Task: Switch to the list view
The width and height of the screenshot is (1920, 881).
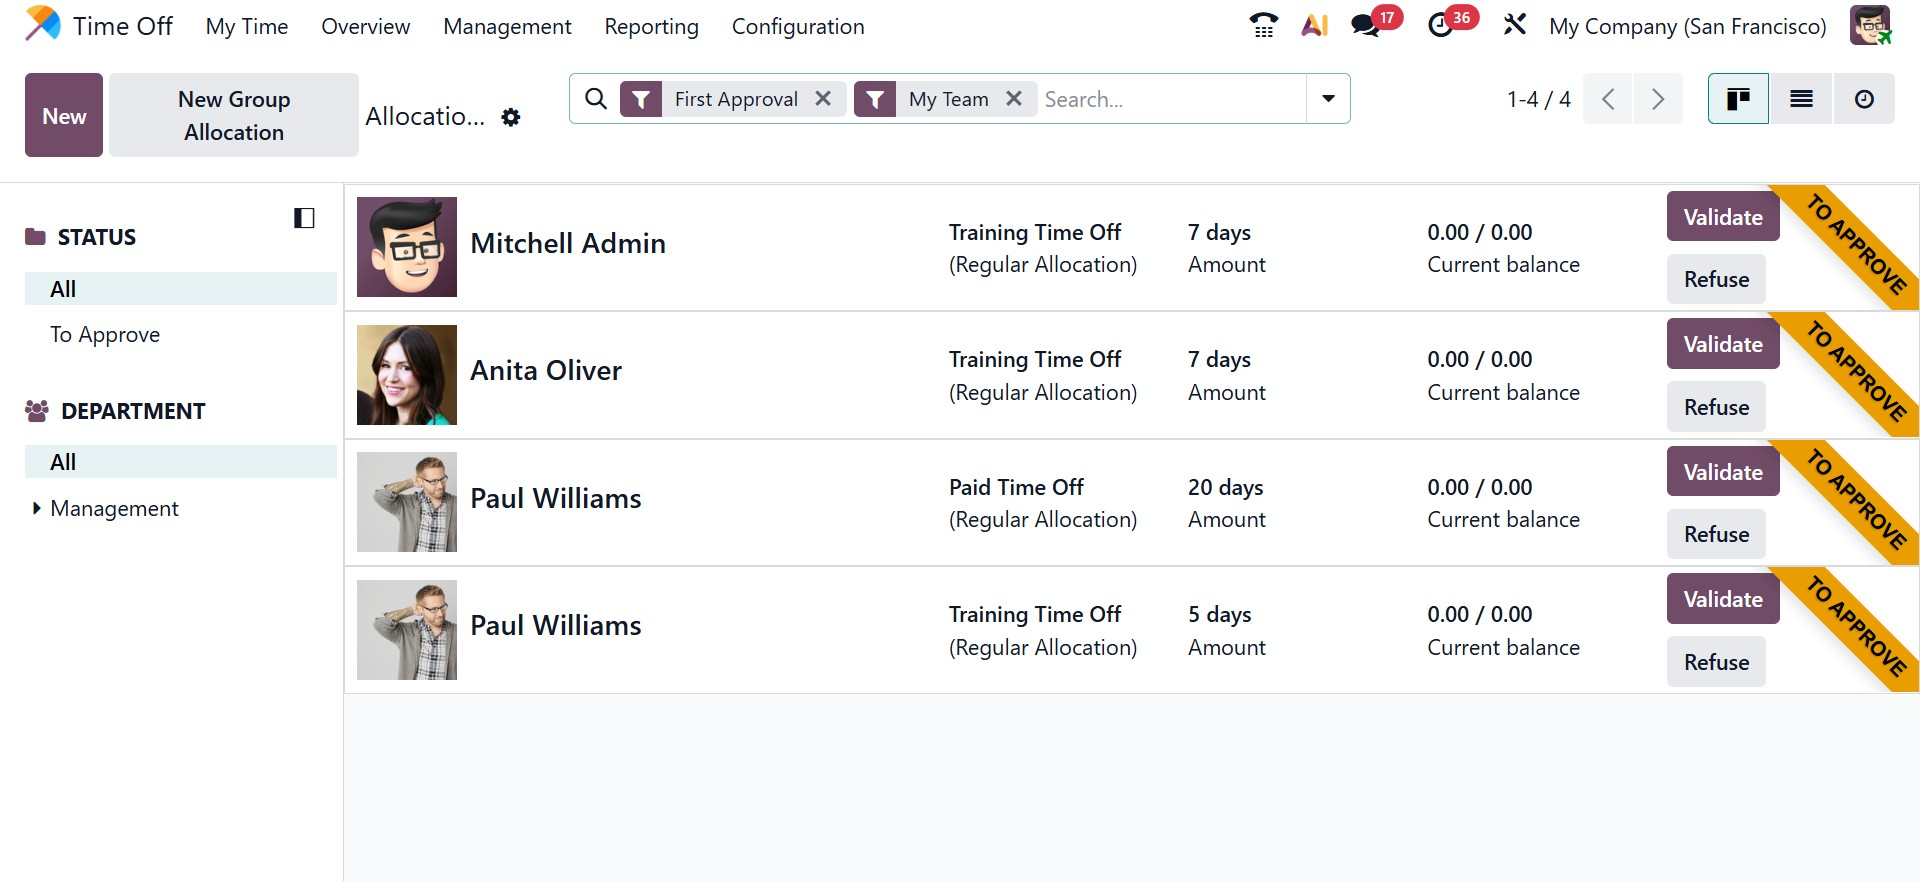Action: (x=1801, y=99)
